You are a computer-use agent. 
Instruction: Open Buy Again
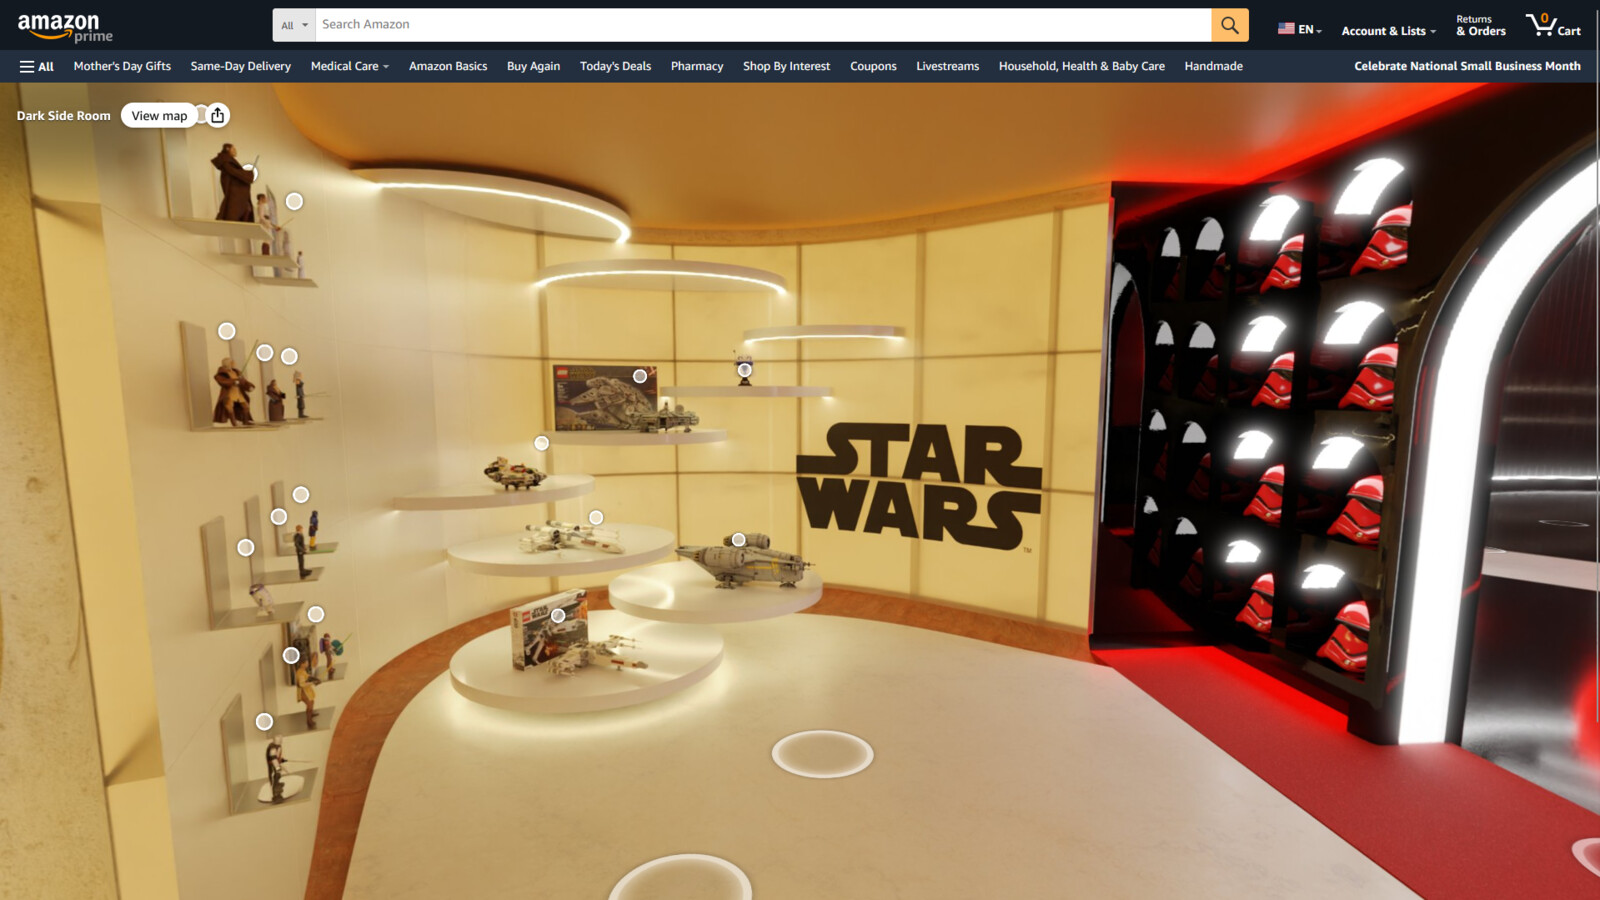(x=533, y=66)
